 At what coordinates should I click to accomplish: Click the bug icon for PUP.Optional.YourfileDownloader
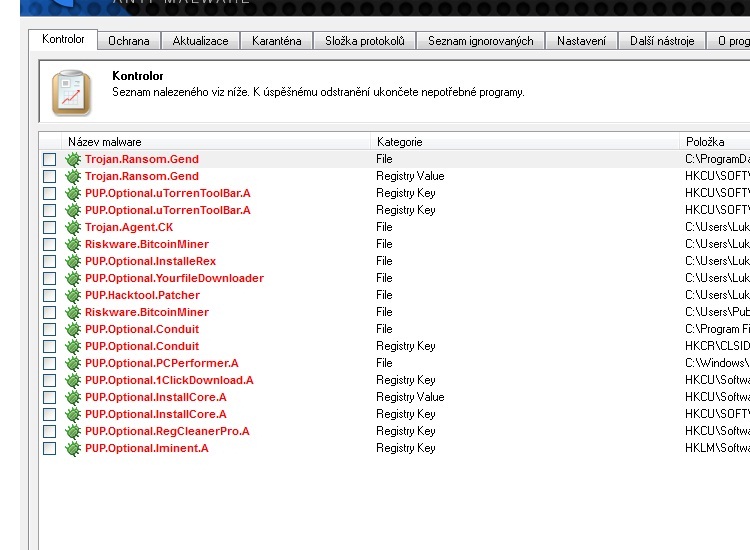[x=73, y=278]
